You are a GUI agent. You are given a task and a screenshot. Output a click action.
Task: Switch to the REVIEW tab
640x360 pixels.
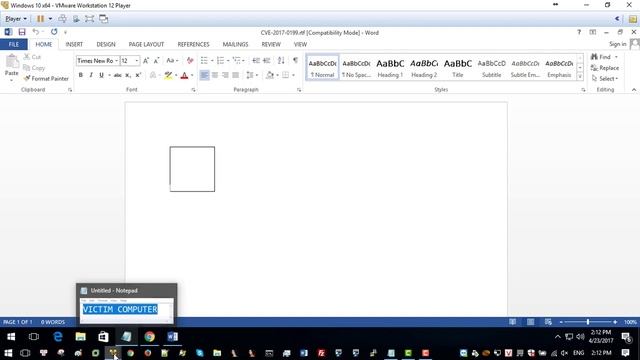pos(271,44)
